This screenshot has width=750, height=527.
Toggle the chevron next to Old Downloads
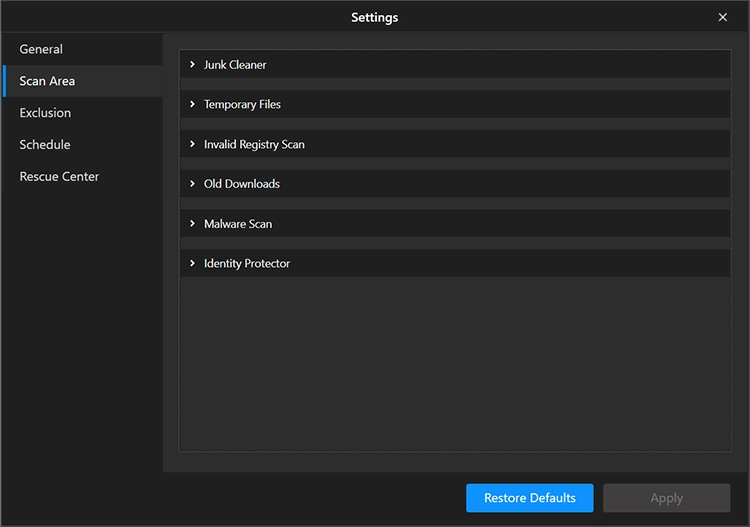coord(192,184)
